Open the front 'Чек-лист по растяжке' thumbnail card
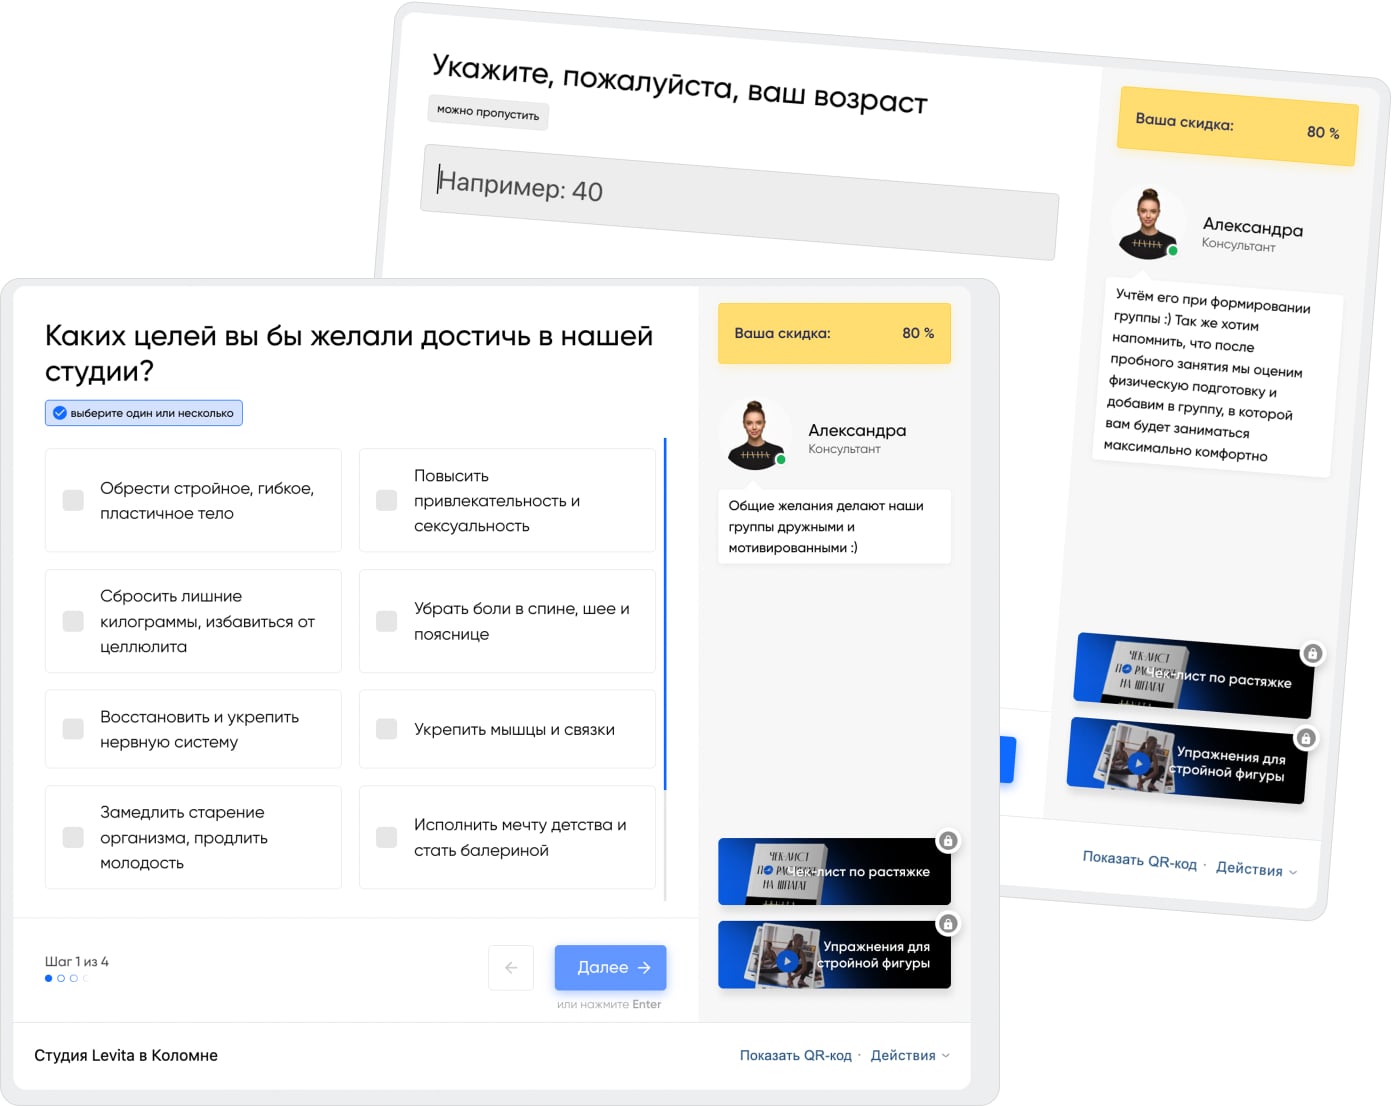Image resolution: width=1393 pixels, height=1106 pixels. (834, 871)
